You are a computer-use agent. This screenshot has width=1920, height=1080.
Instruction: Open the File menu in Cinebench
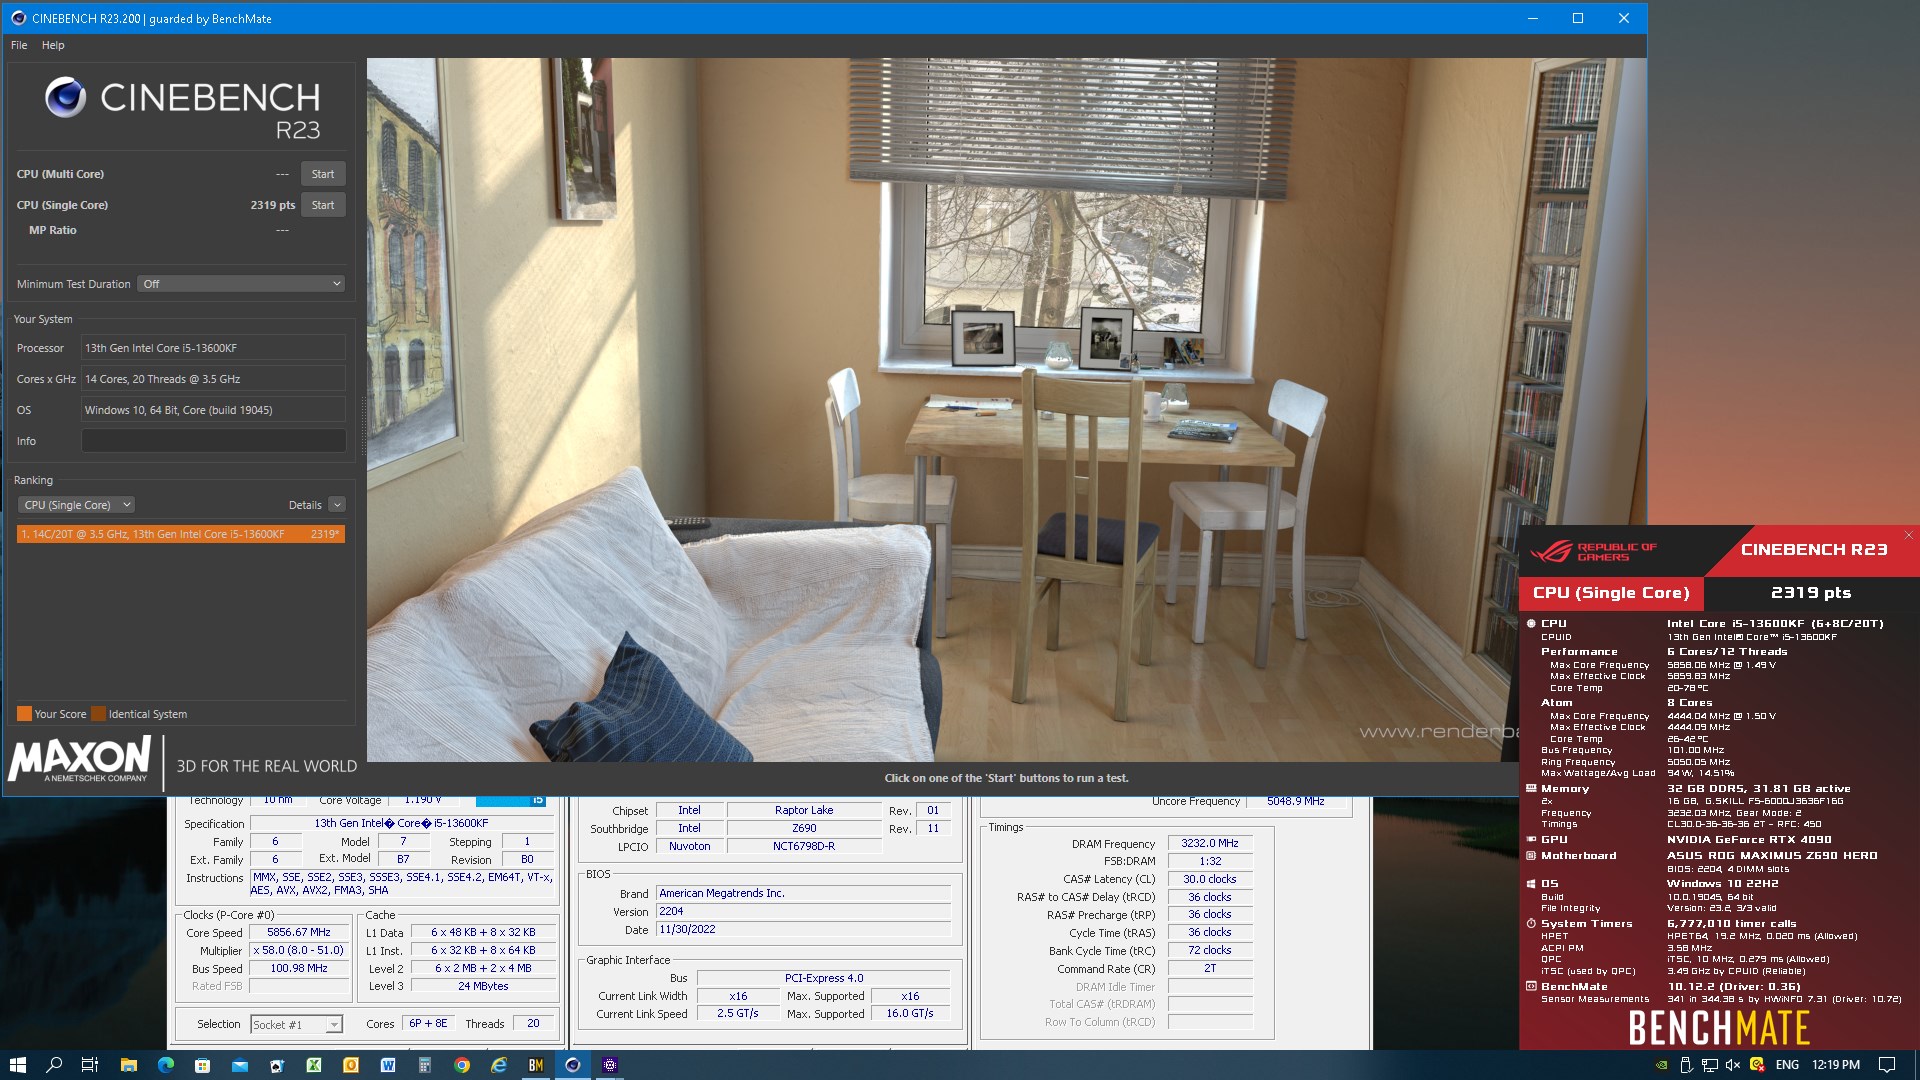[19, 45]
